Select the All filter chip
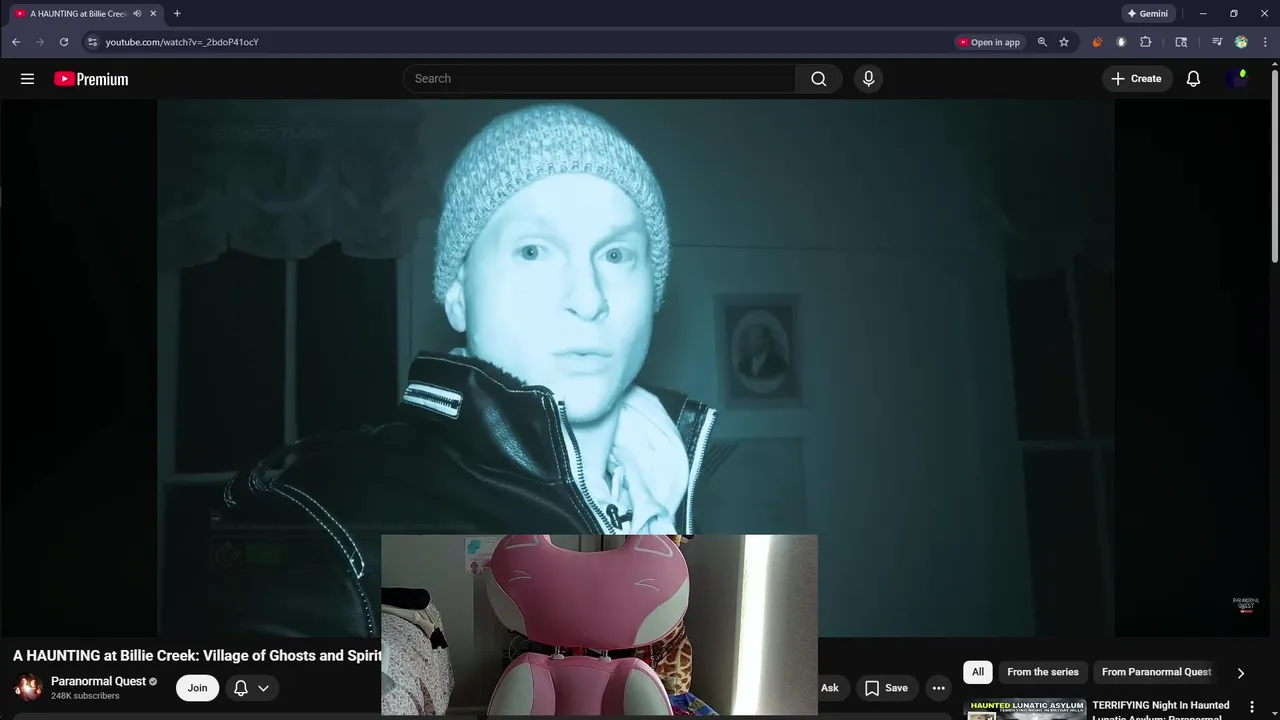 pos(978,672)
